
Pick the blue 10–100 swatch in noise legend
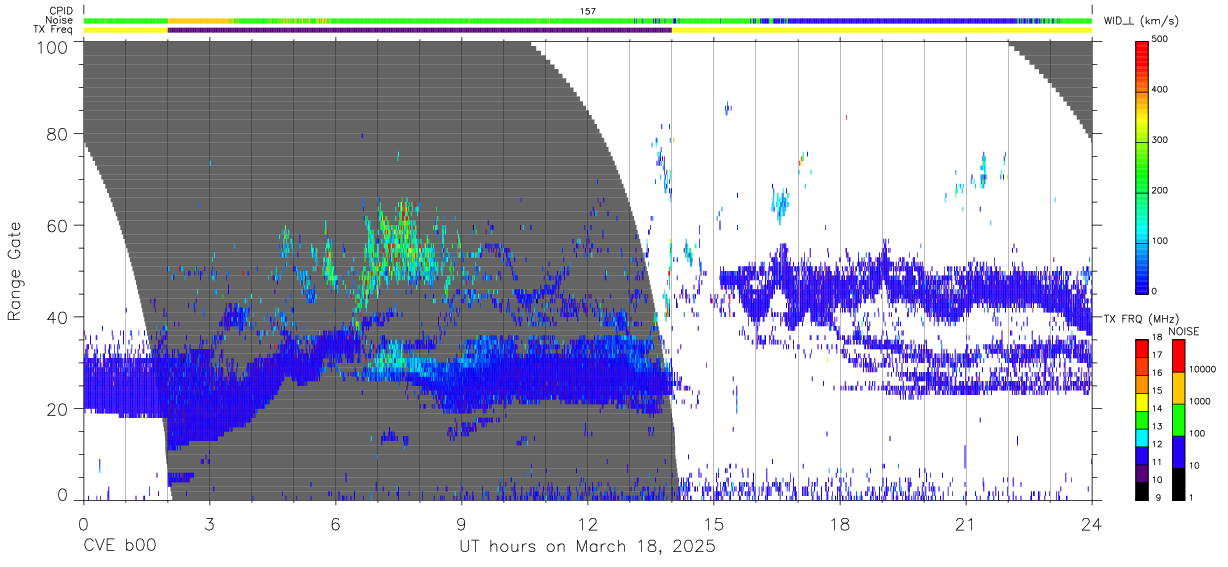tap(1177, 451)
